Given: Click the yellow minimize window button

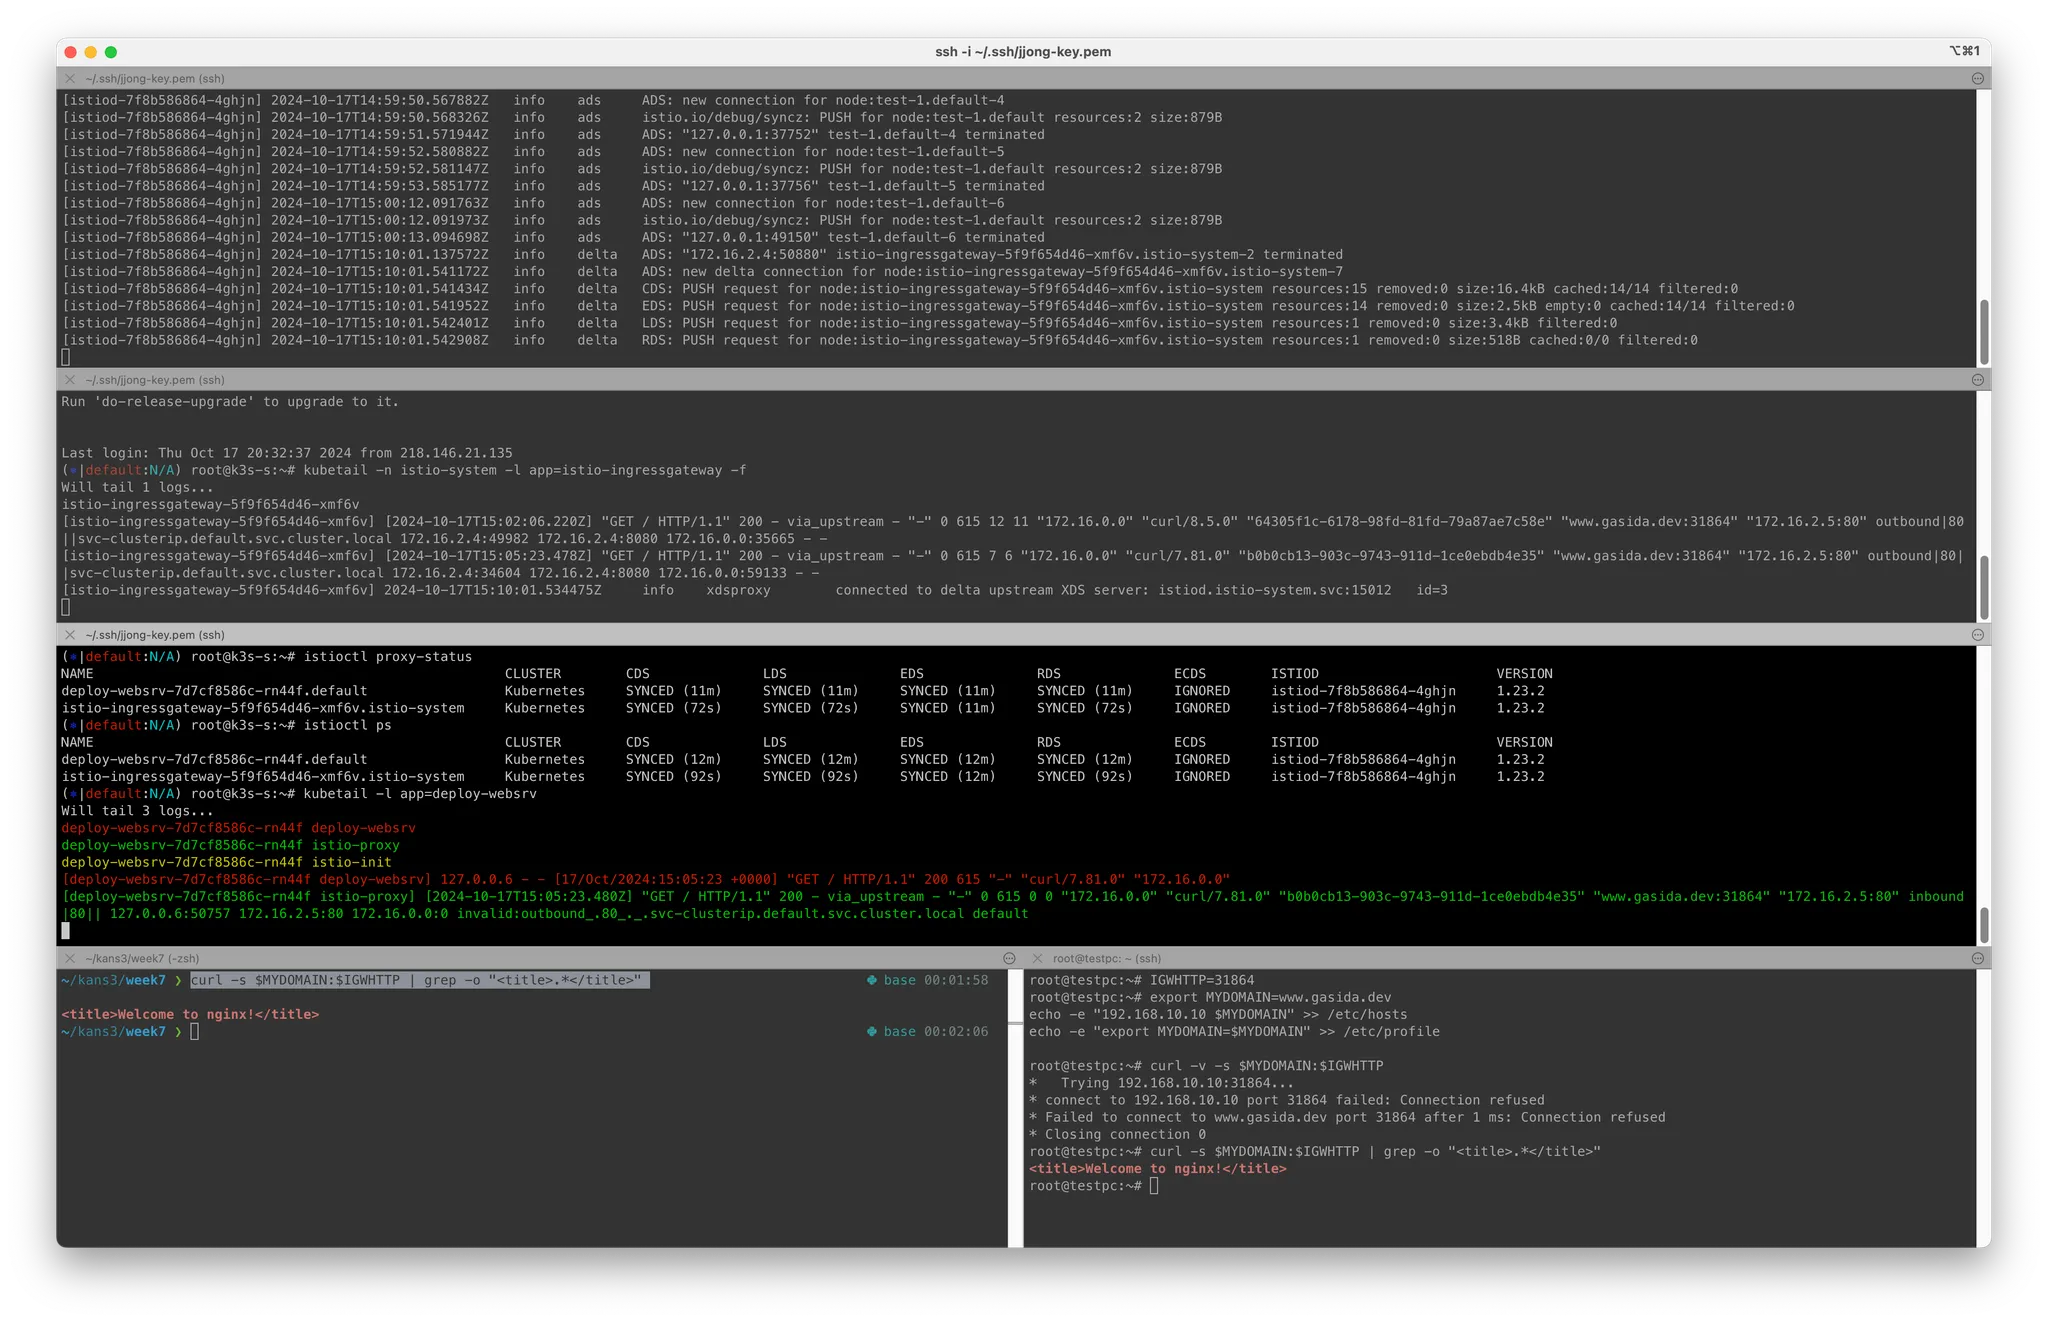Looking at the screenshot, I should point(91,52).
